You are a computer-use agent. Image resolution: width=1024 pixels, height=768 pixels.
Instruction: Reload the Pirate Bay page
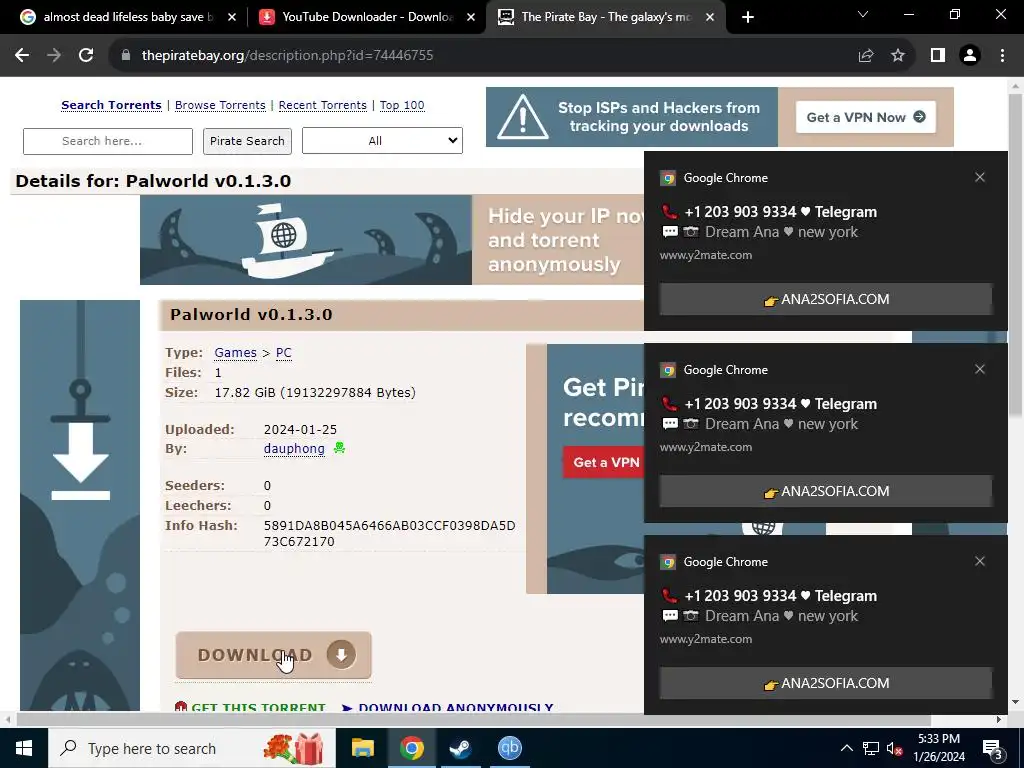point(86,56)
